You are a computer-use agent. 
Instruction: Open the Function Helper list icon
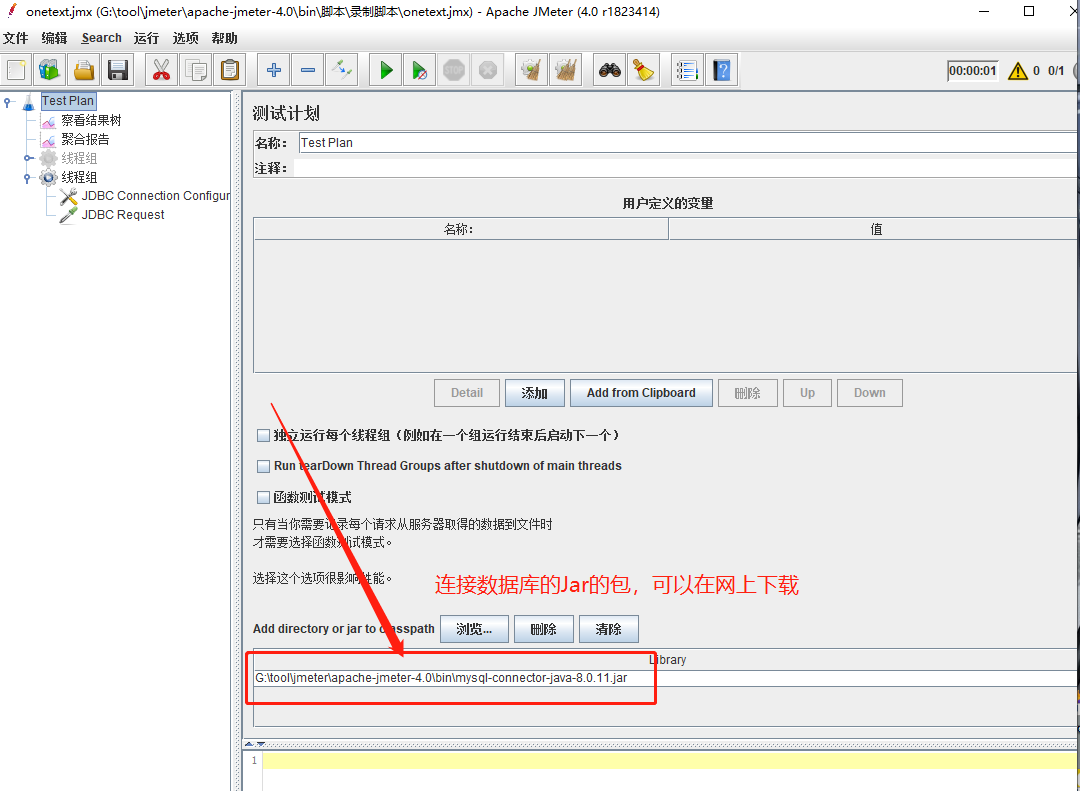pyautogui.click(x=687, y=70)
